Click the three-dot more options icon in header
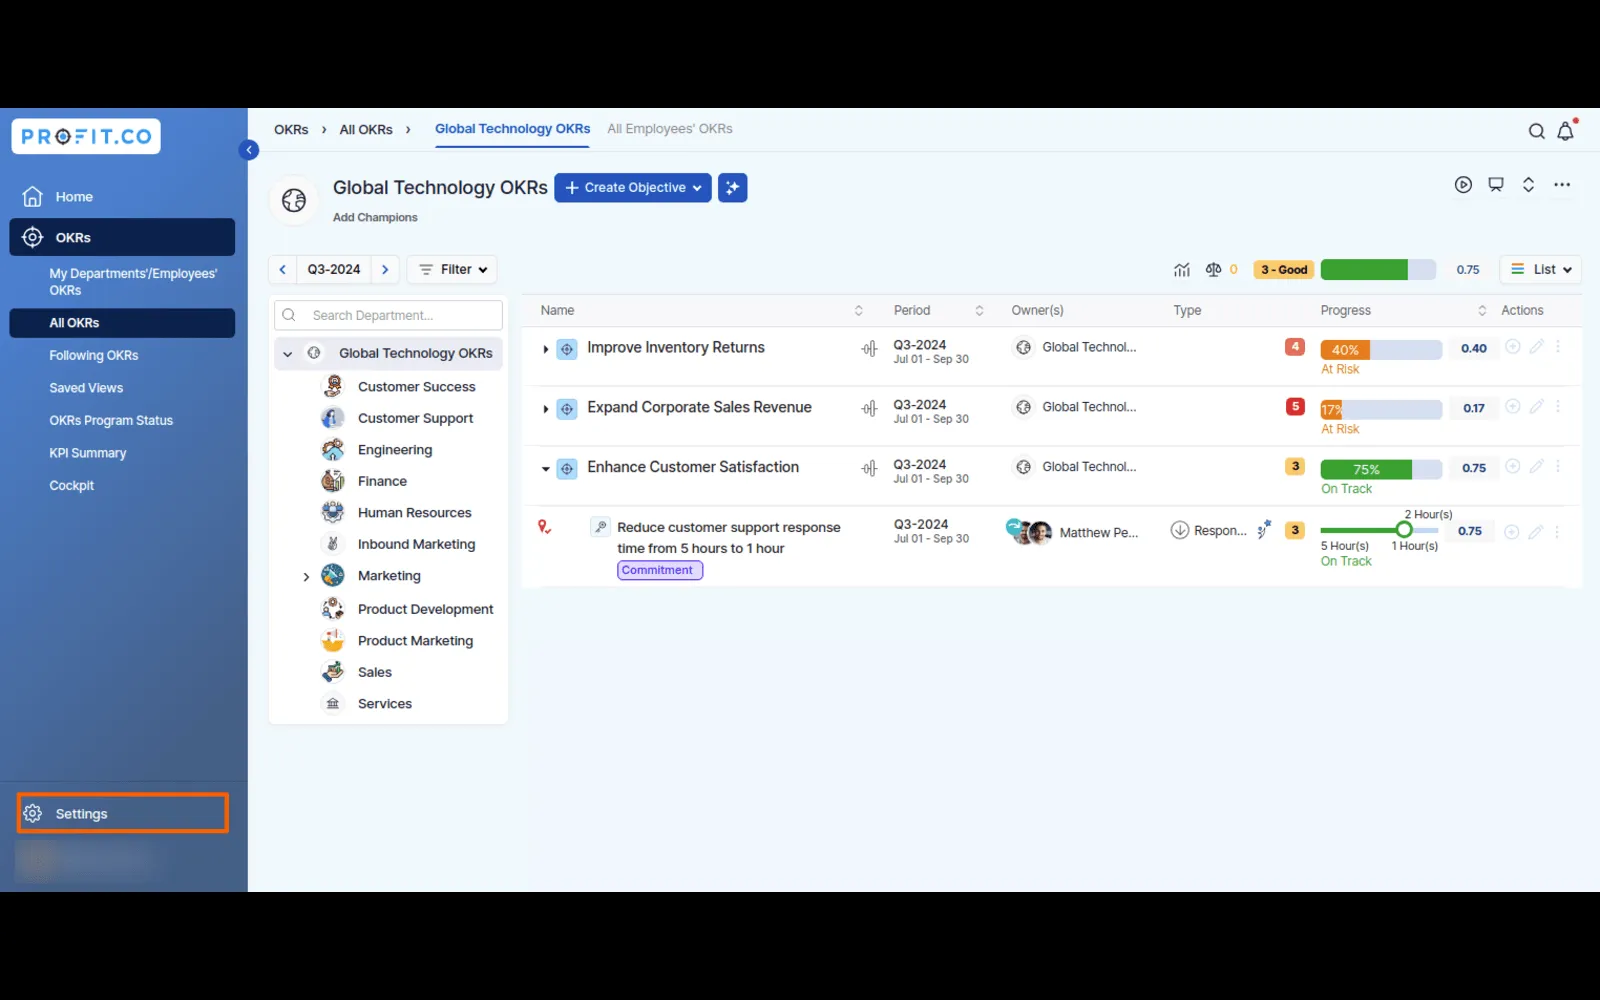 [x=1561, y=185]
